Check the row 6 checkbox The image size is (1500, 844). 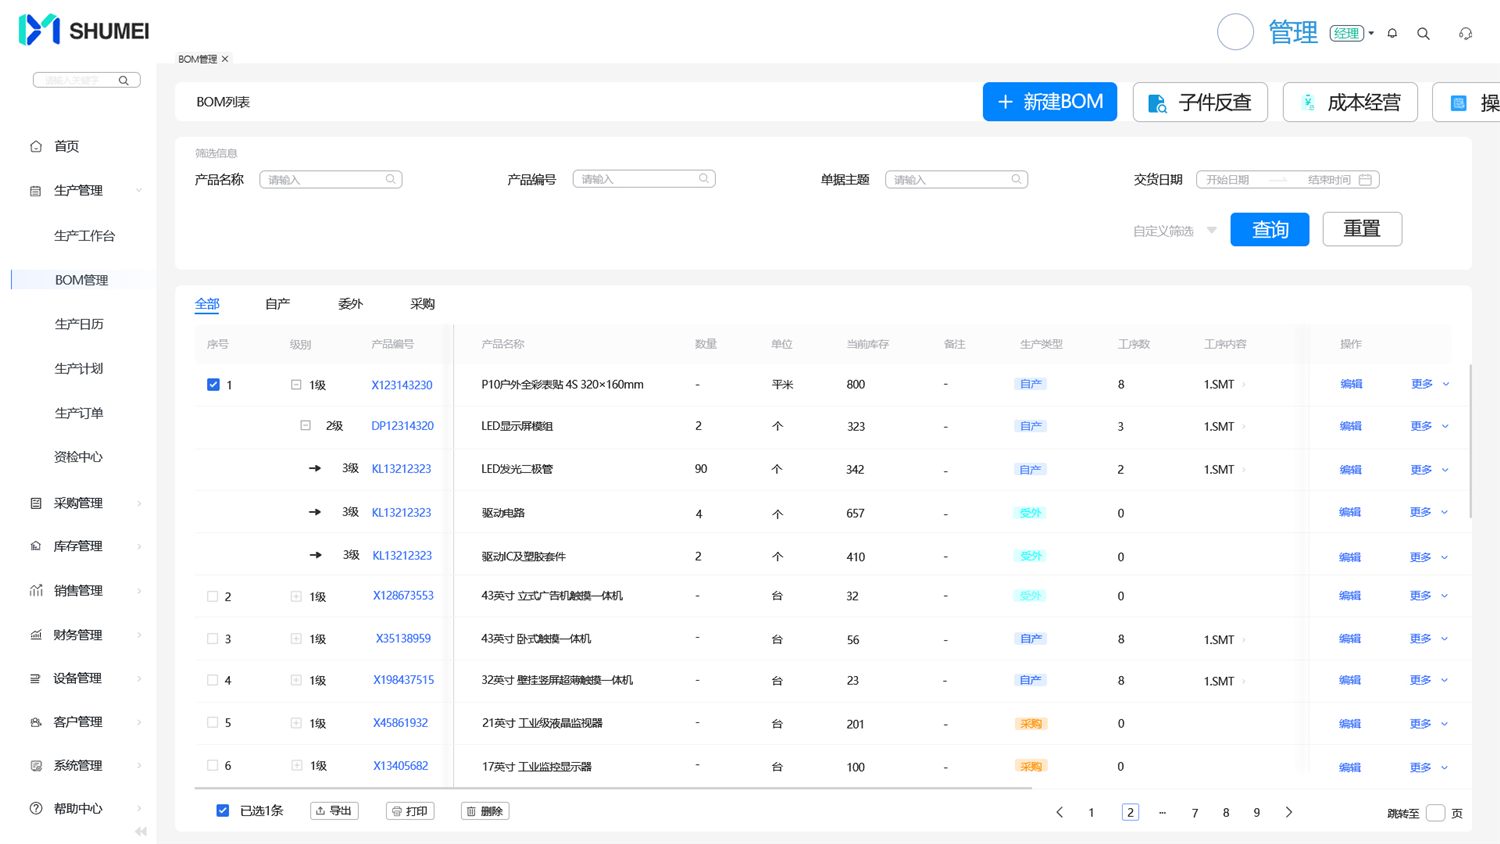tap(212, 765)
